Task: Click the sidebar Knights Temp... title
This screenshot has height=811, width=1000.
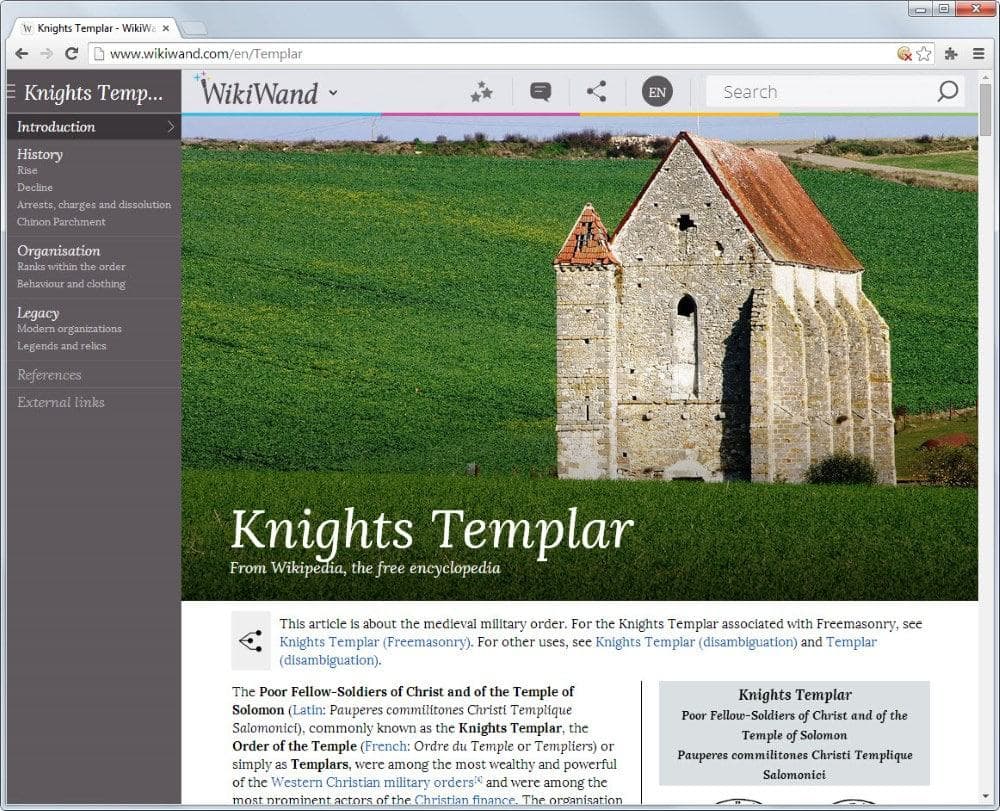Action: pyautogui.click(x=93, y=93)
